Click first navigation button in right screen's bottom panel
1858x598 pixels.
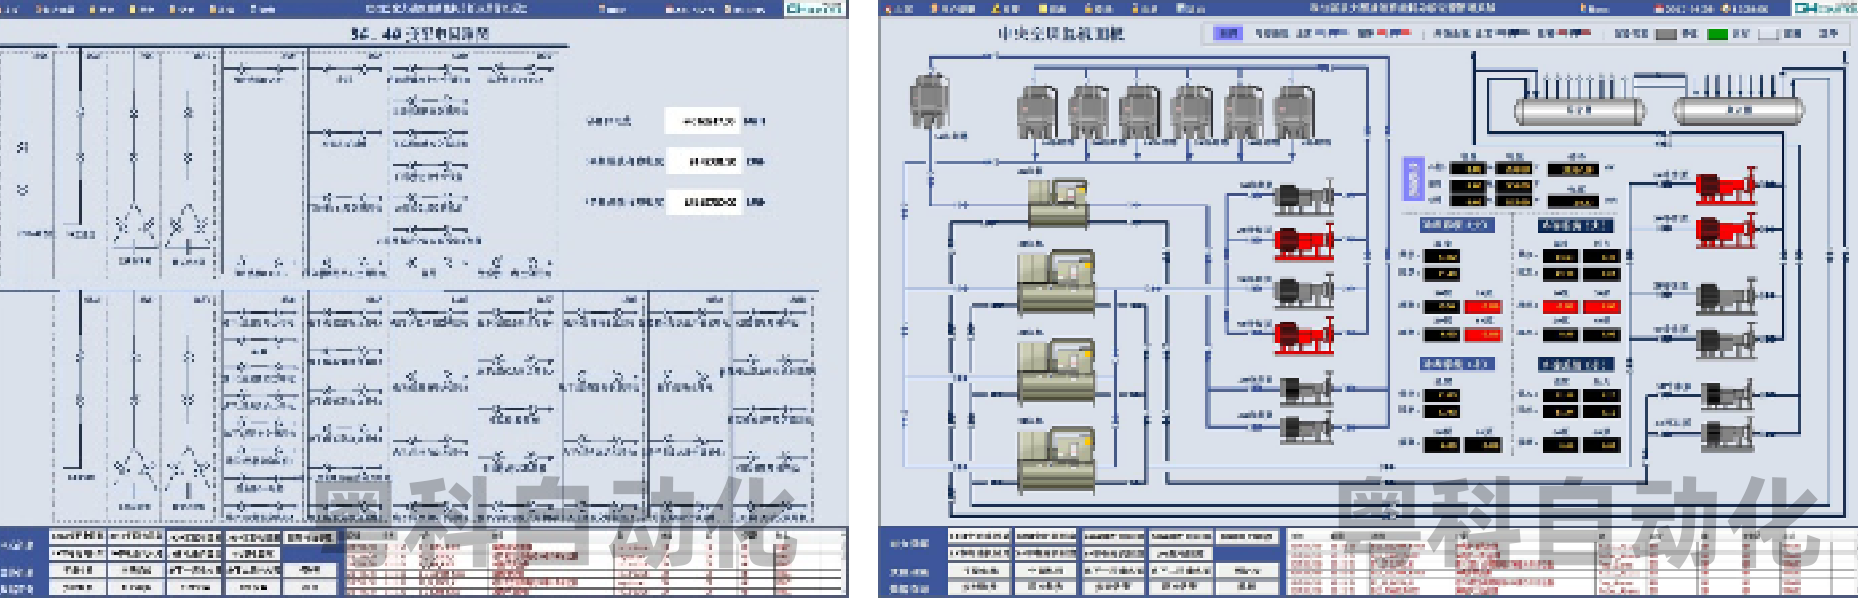[979, 537]
